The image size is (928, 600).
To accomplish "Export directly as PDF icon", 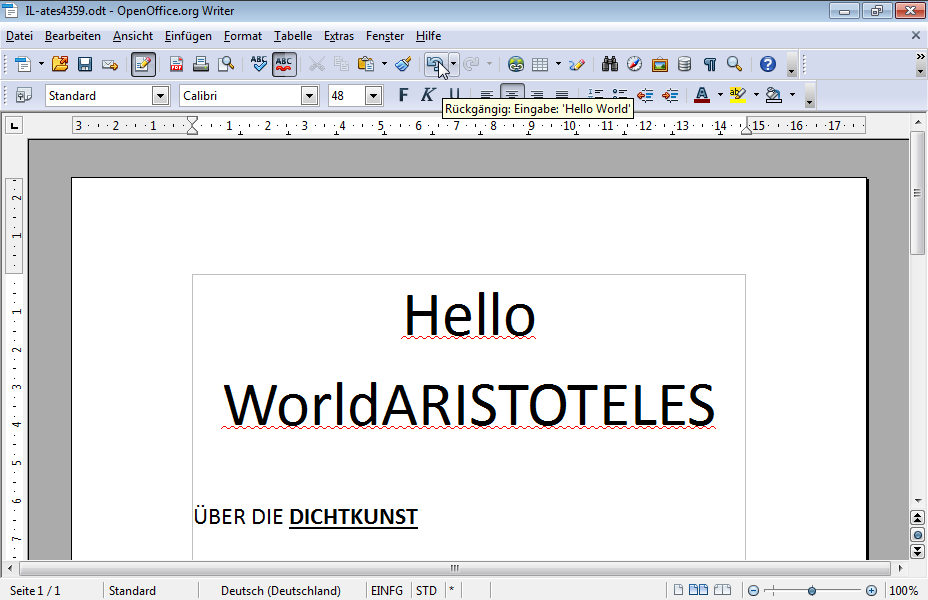I will [176, 64].
